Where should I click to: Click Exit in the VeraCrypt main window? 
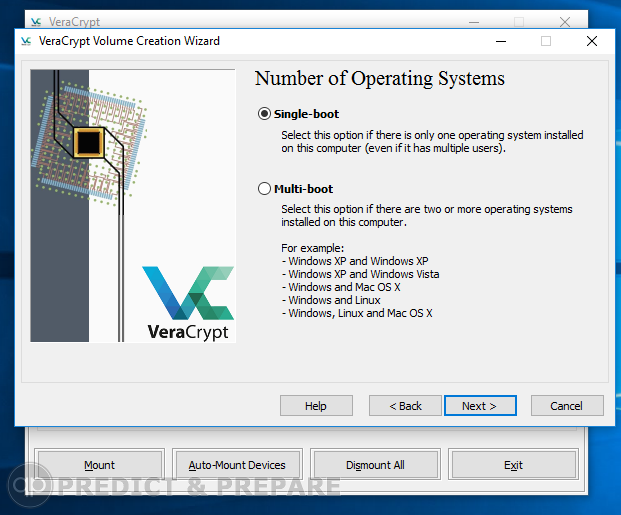tap(513, 465)
